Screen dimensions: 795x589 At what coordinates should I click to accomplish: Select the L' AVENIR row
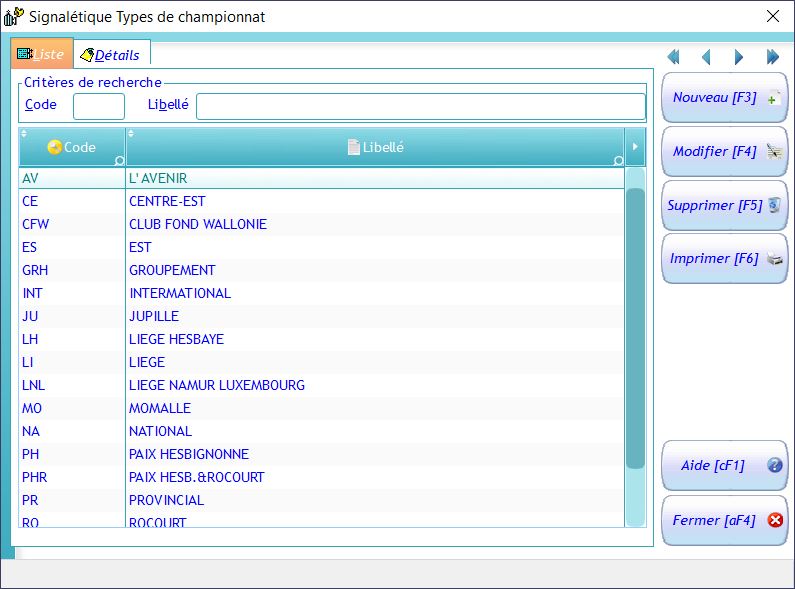(x=321, y=178)
